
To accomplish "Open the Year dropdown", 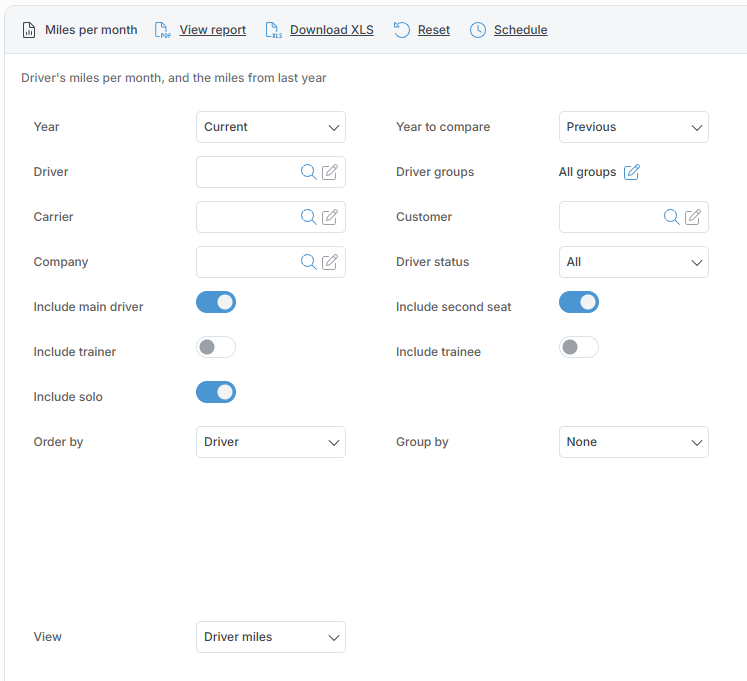I will (x=271, y=127).
